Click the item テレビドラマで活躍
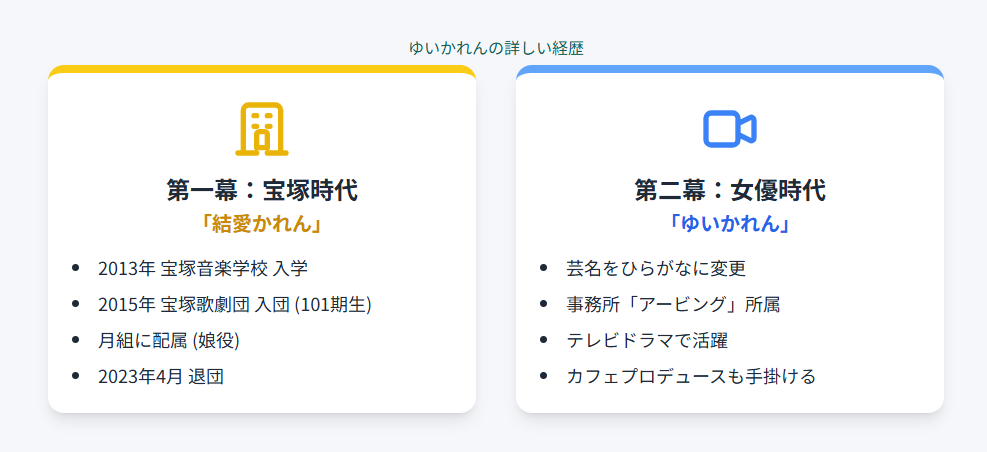987x452 pixels. (x=646, y=340)
